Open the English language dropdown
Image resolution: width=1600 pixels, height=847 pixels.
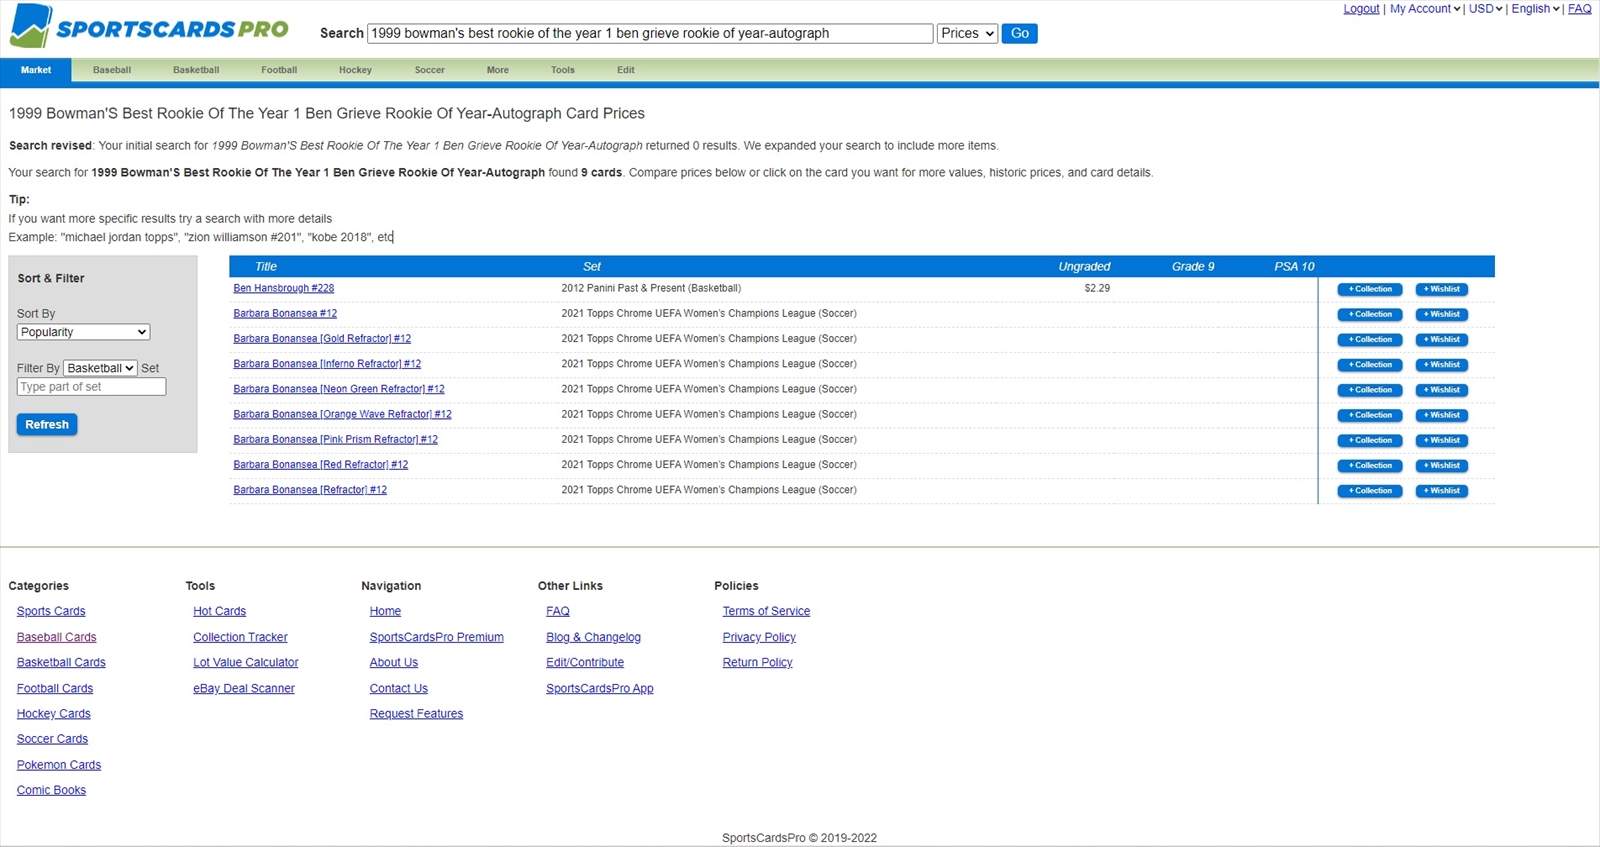pyautogui.click(x=1535, y=9)
